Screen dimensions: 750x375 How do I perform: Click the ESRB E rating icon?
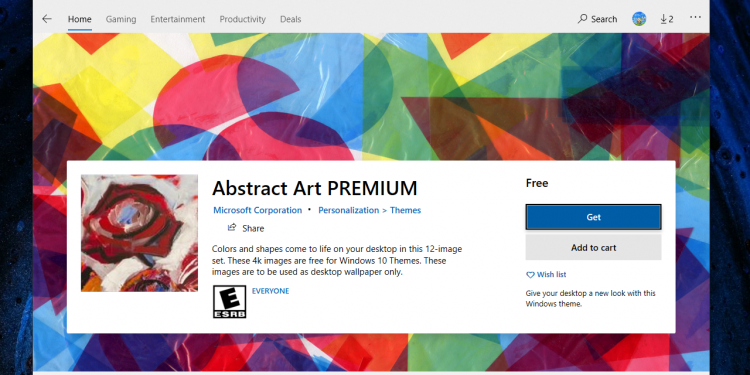(230, 302)
